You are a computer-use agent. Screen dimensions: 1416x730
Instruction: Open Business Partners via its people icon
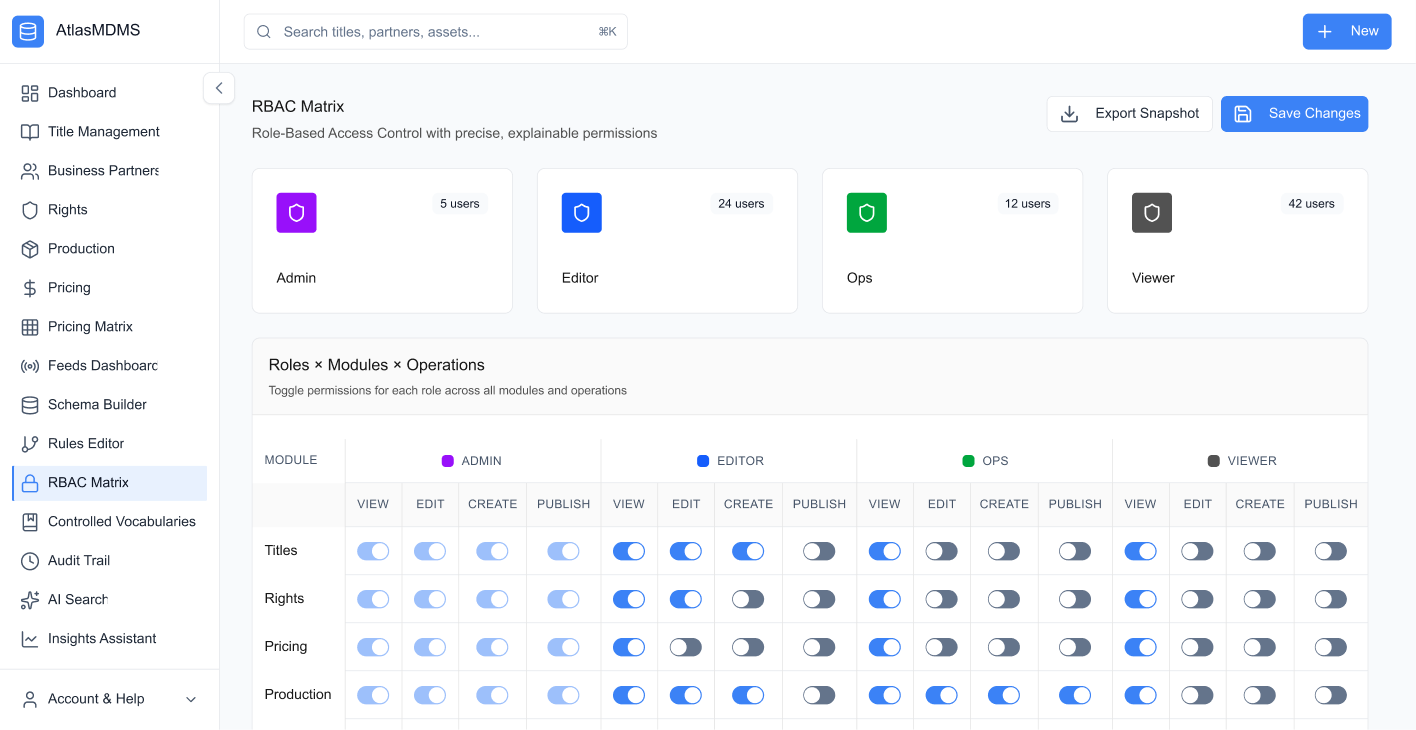[31, 170]
